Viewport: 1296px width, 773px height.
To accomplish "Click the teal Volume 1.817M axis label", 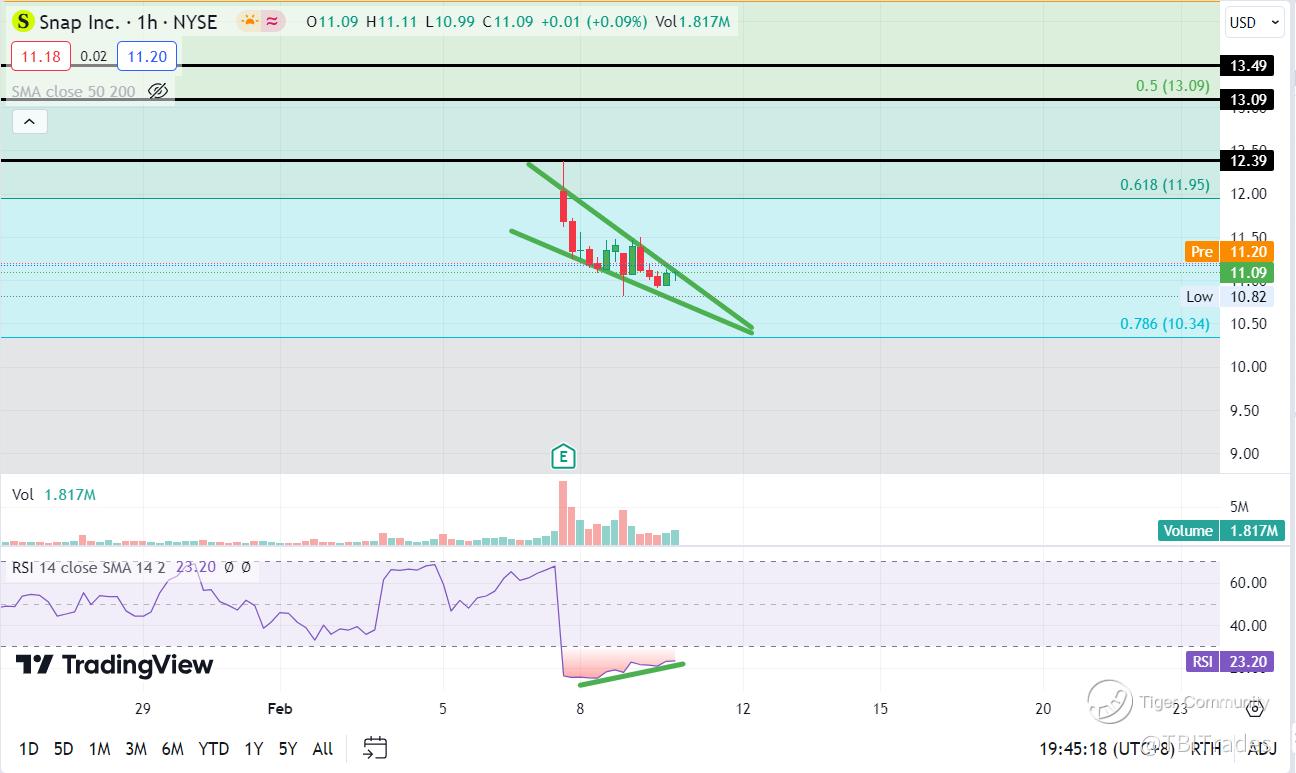I will coord(1221,531).
